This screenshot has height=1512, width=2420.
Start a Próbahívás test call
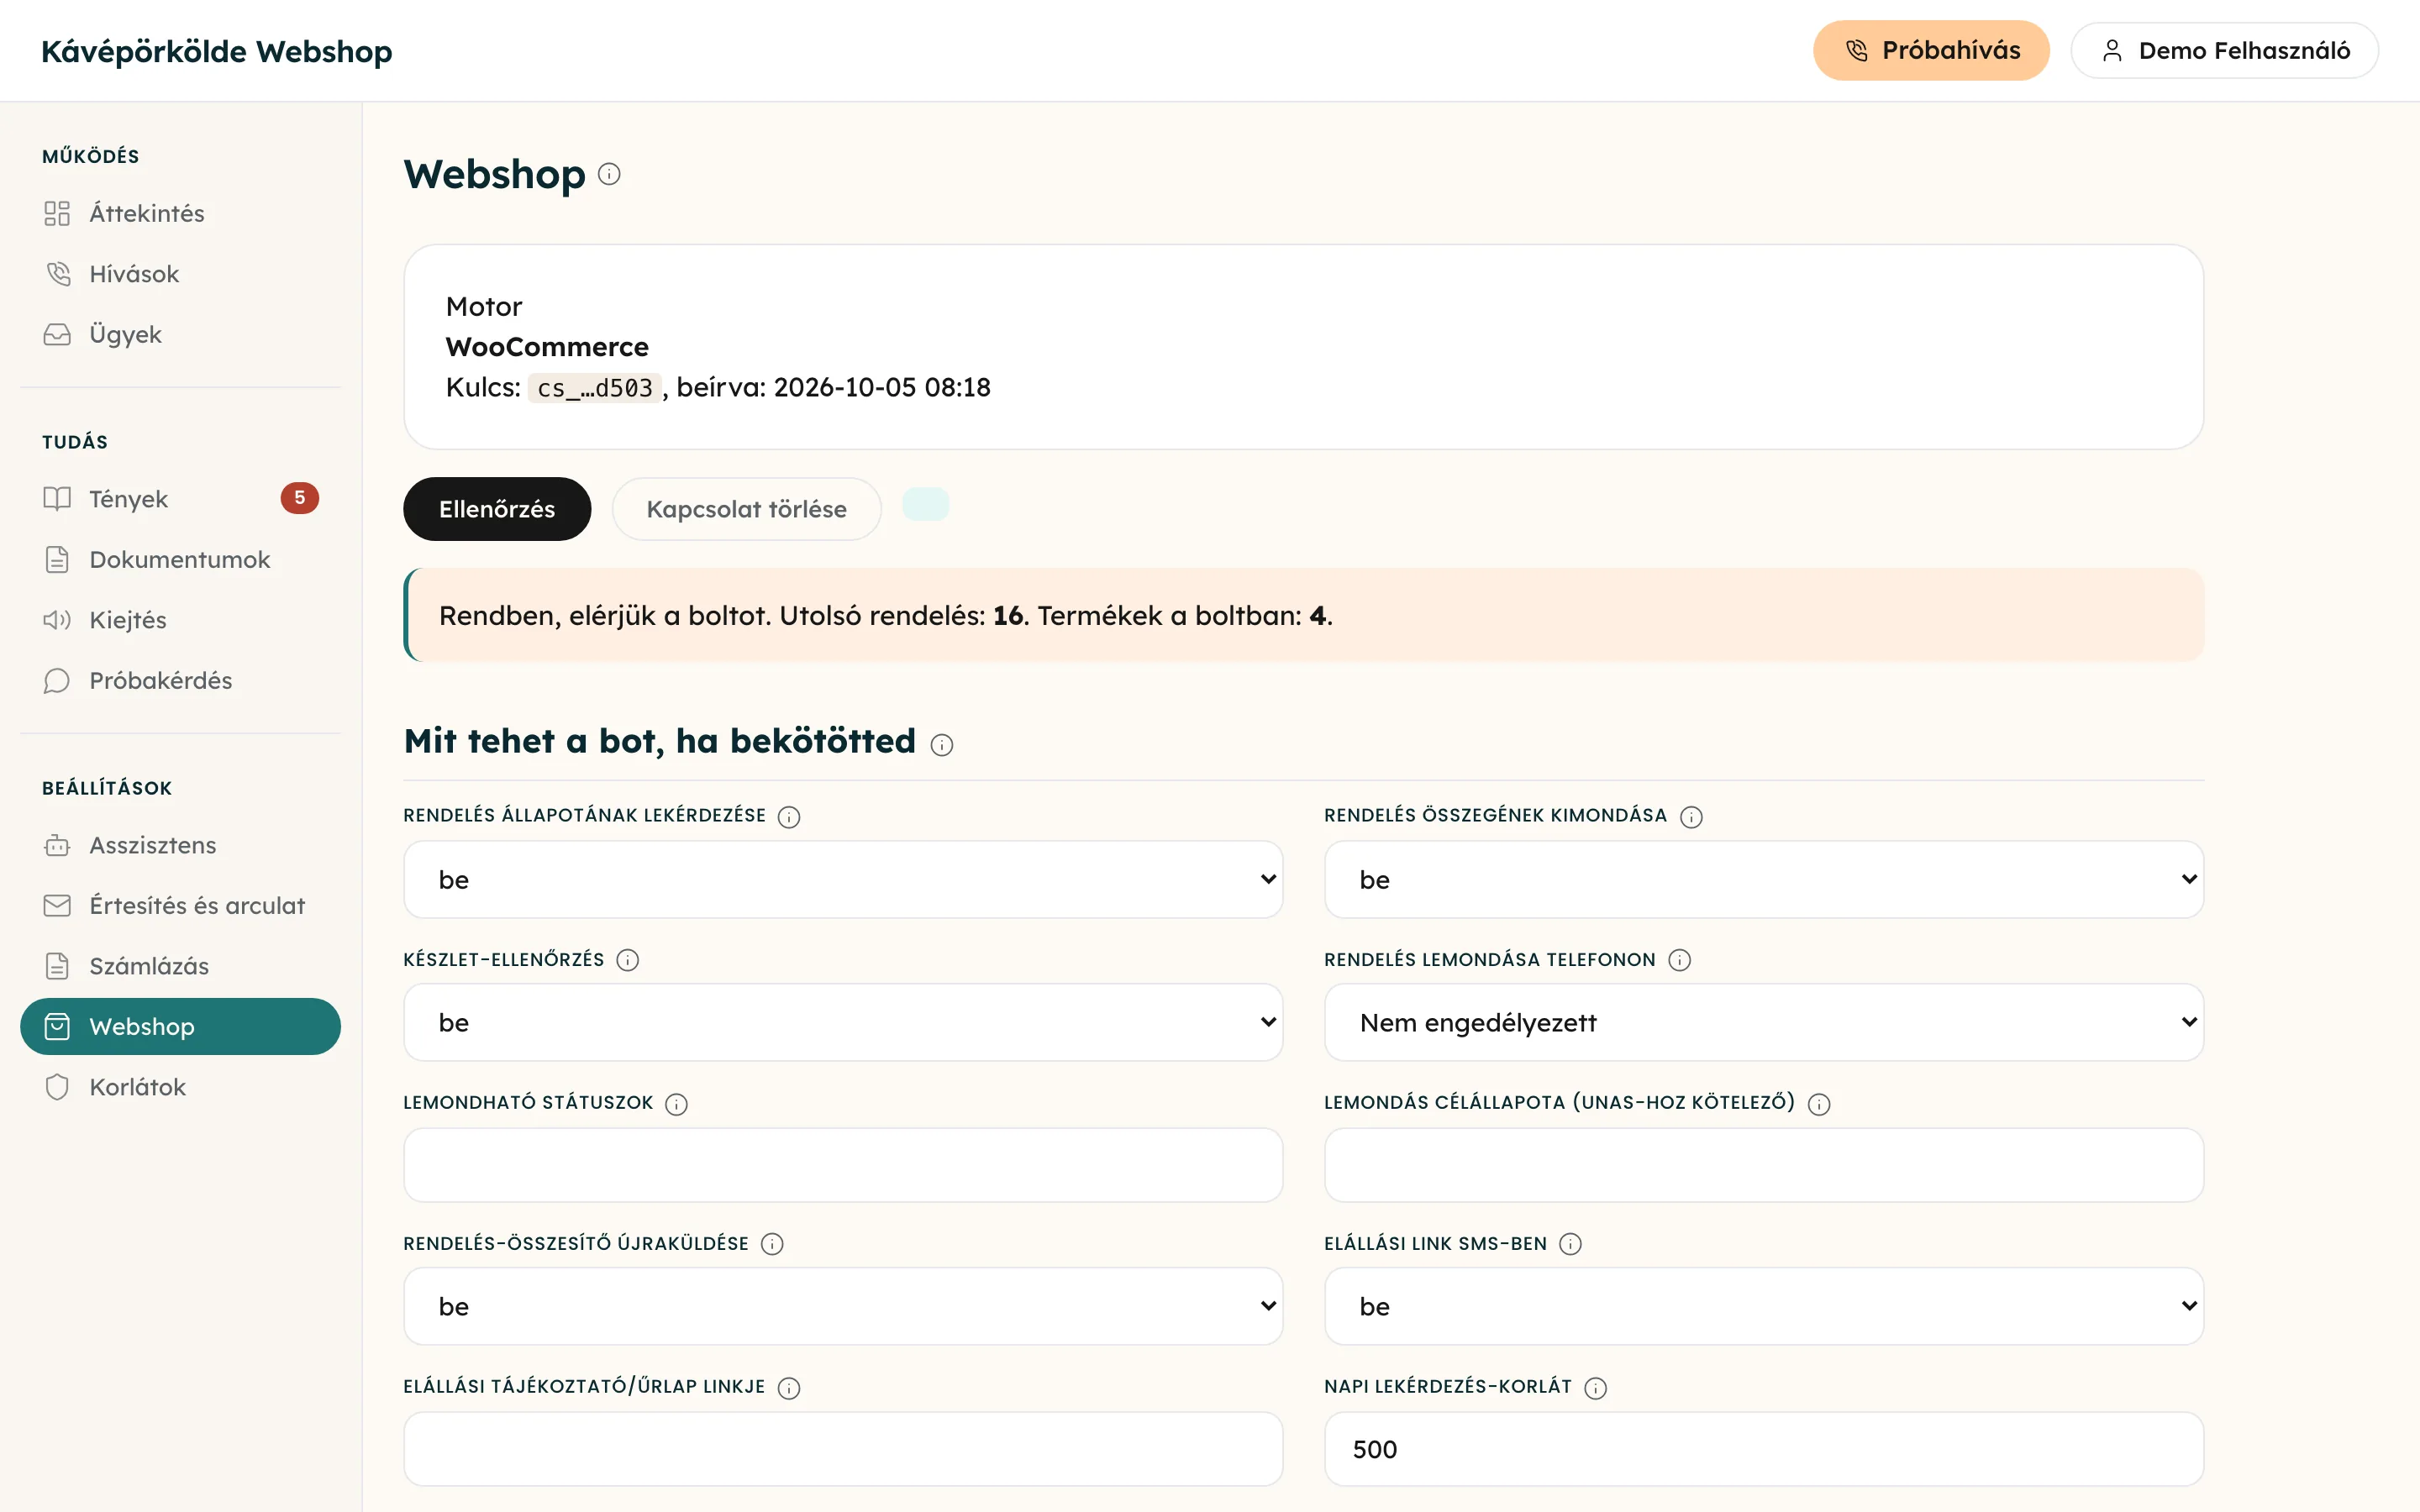coord(1931,50)
